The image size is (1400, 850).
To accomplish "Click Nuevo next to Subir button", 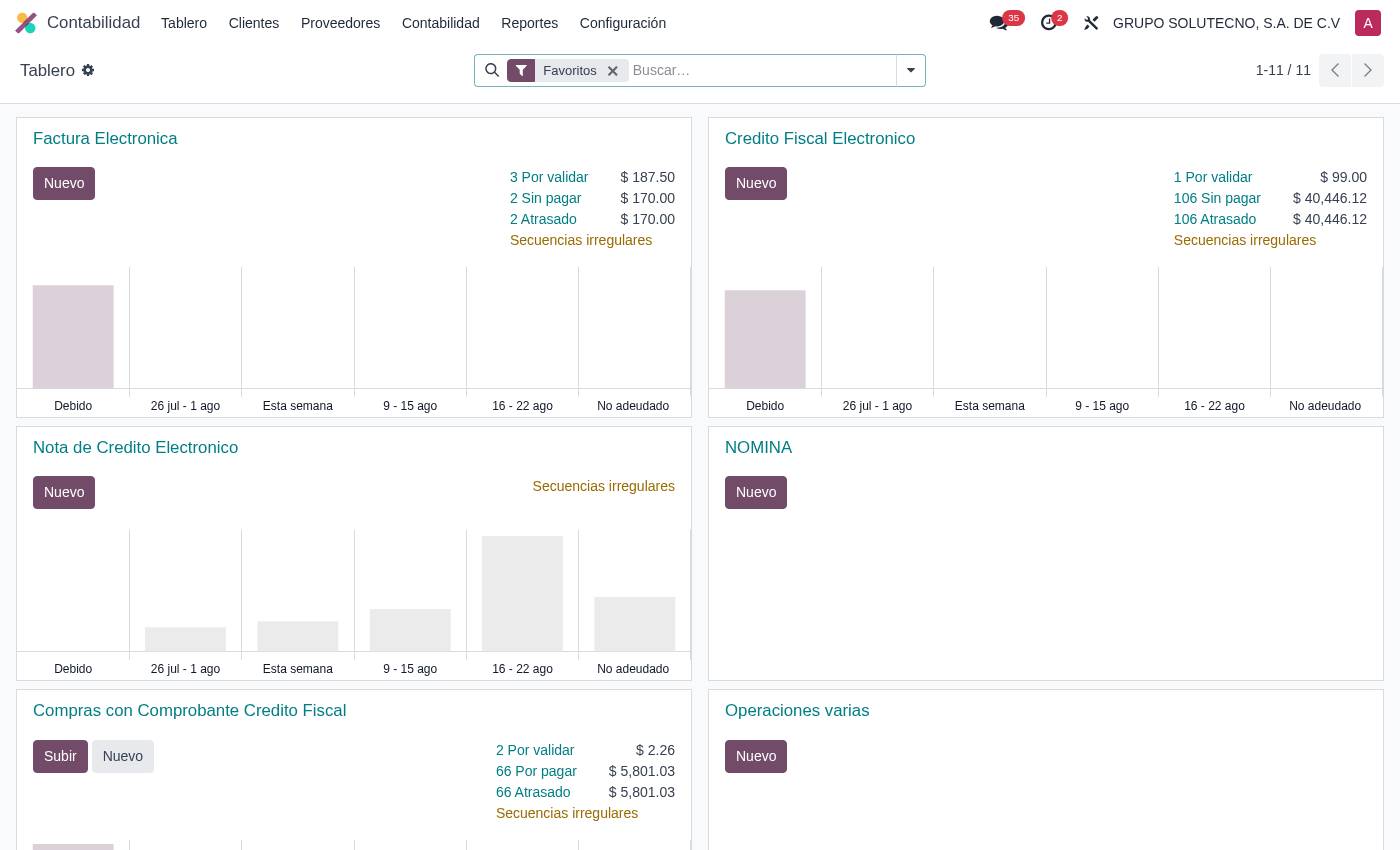I will (x=123, y=756).
